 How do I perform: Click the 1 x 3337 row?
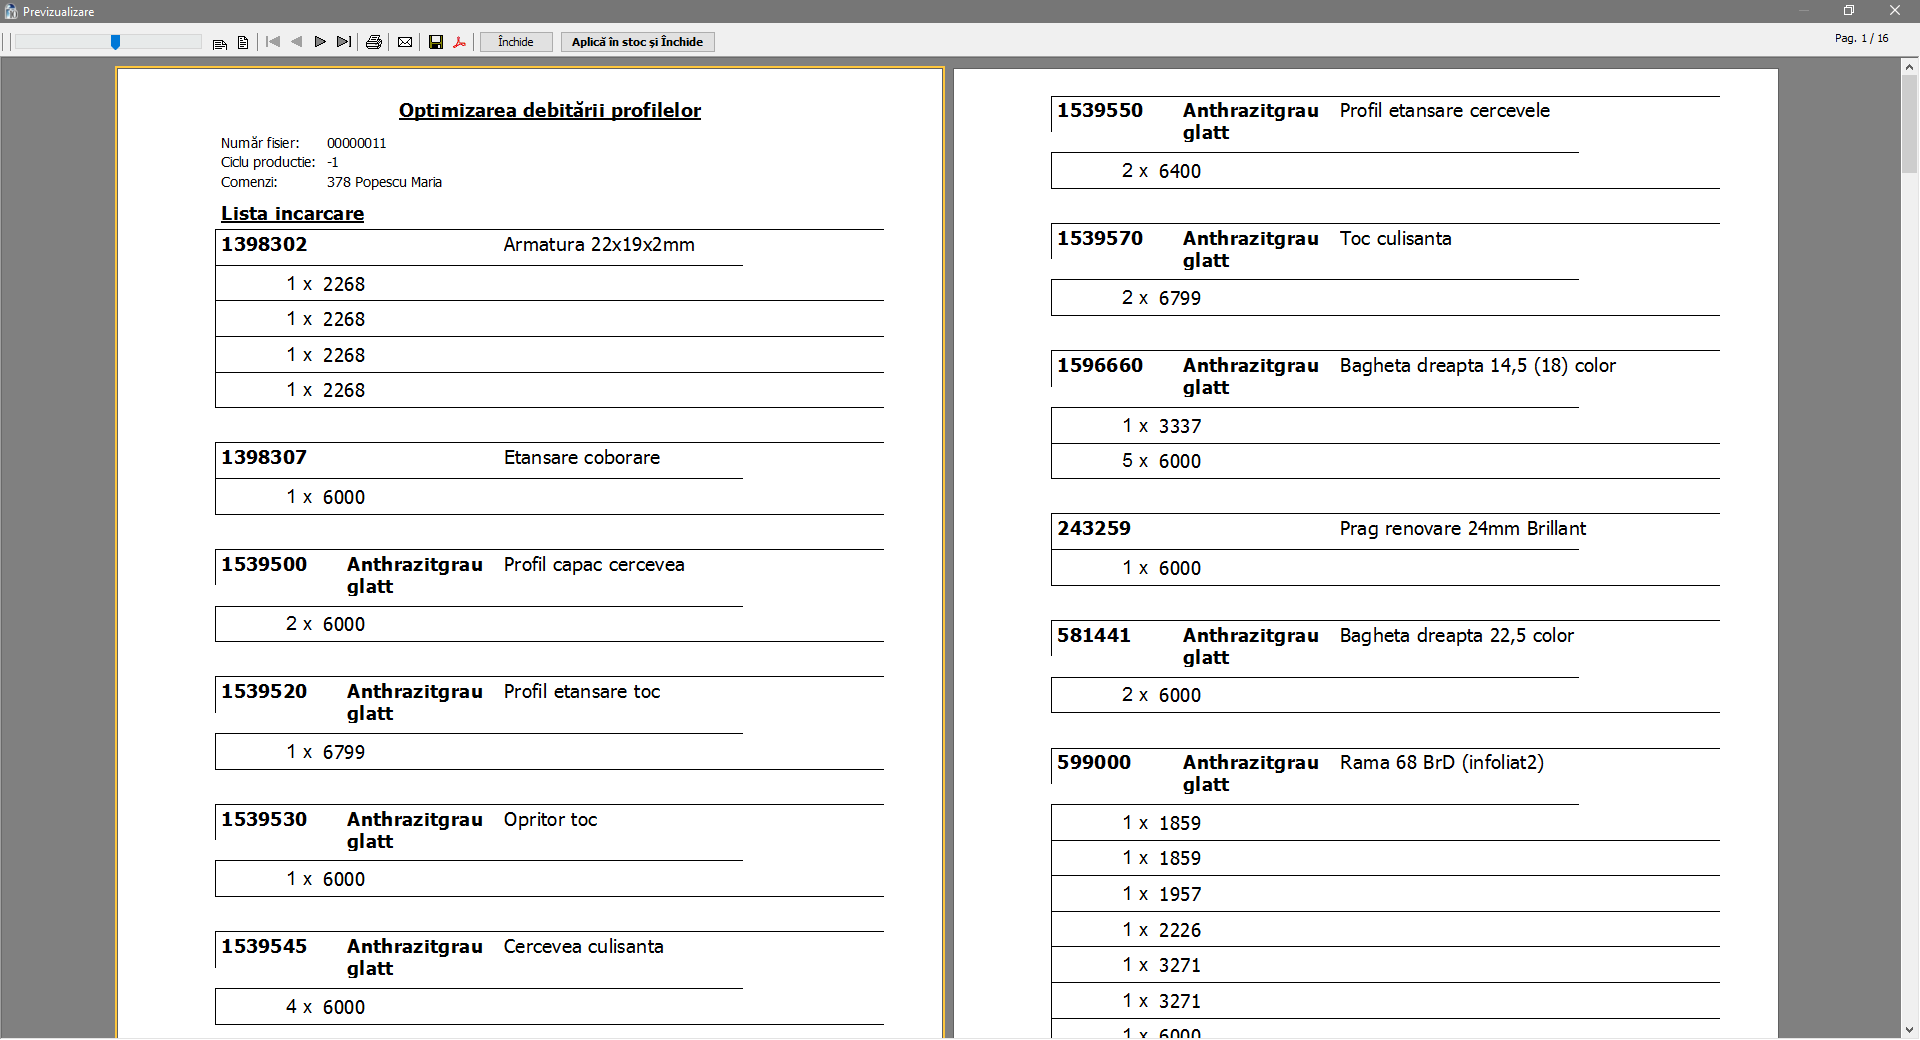tap(1385, 426)
